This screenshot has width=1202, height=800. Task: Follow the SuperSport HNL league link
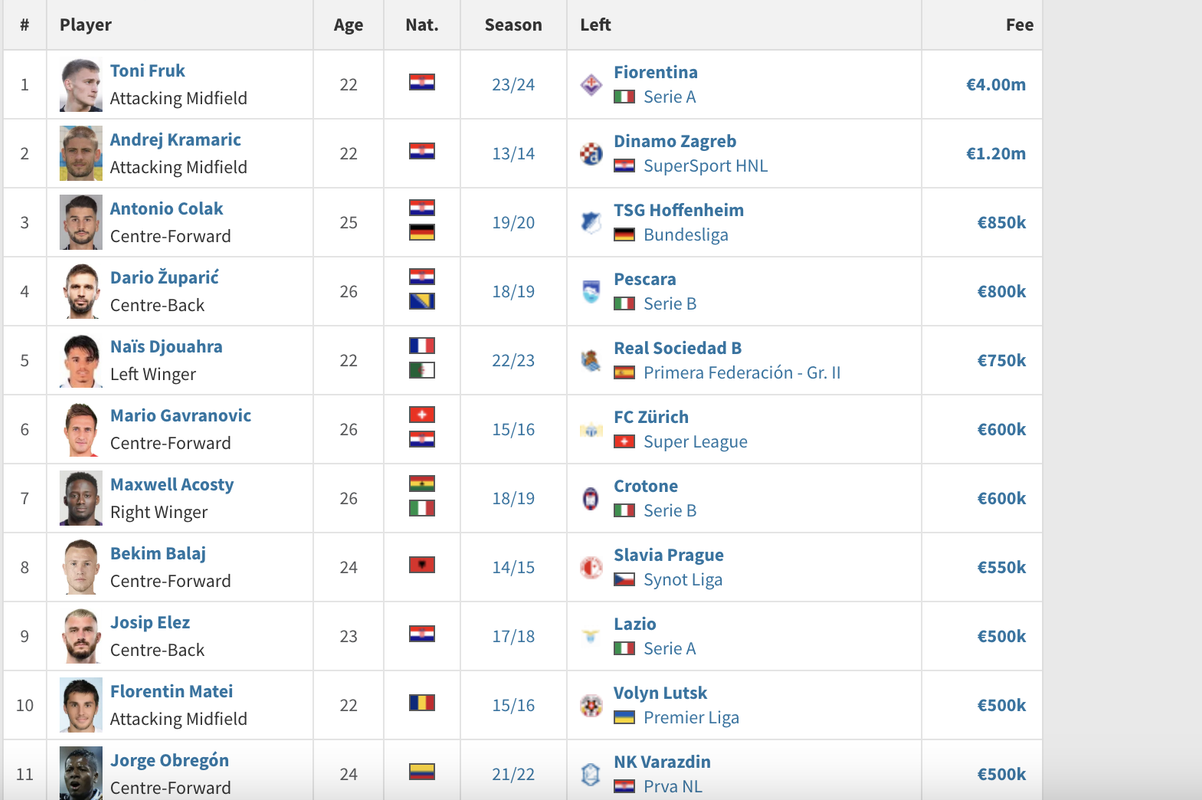click(x=705, y=166)
